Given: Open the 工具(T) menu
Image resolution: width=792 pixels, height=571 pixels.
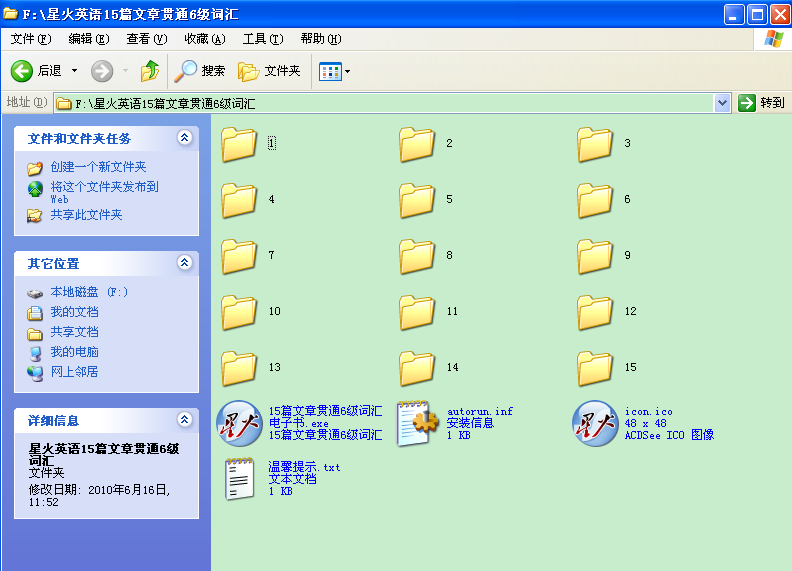Looking at the screenshot, I should tap(263, 39).
